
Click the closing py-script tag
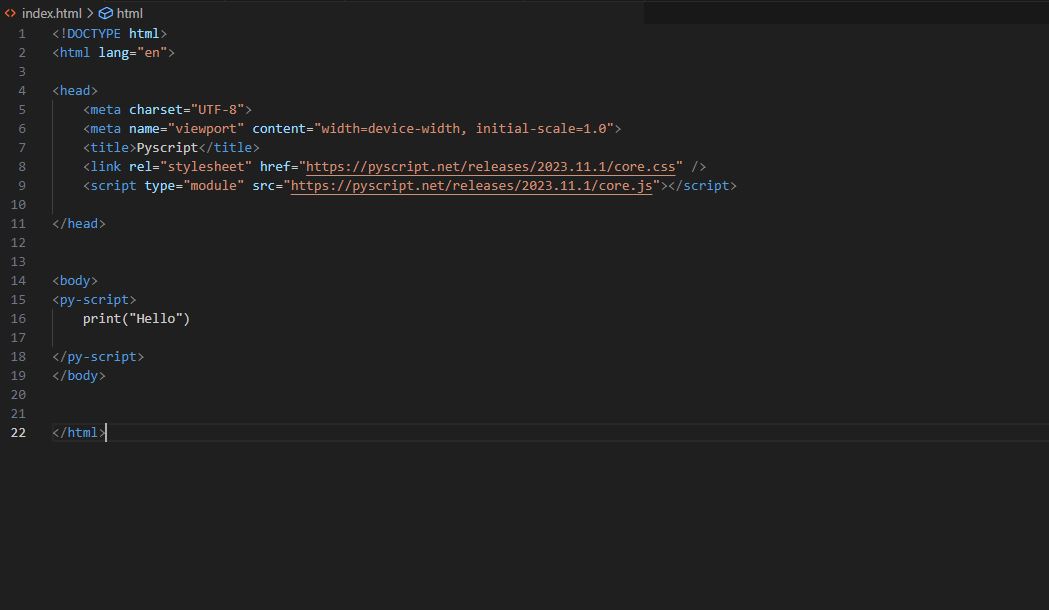point(98,357)
